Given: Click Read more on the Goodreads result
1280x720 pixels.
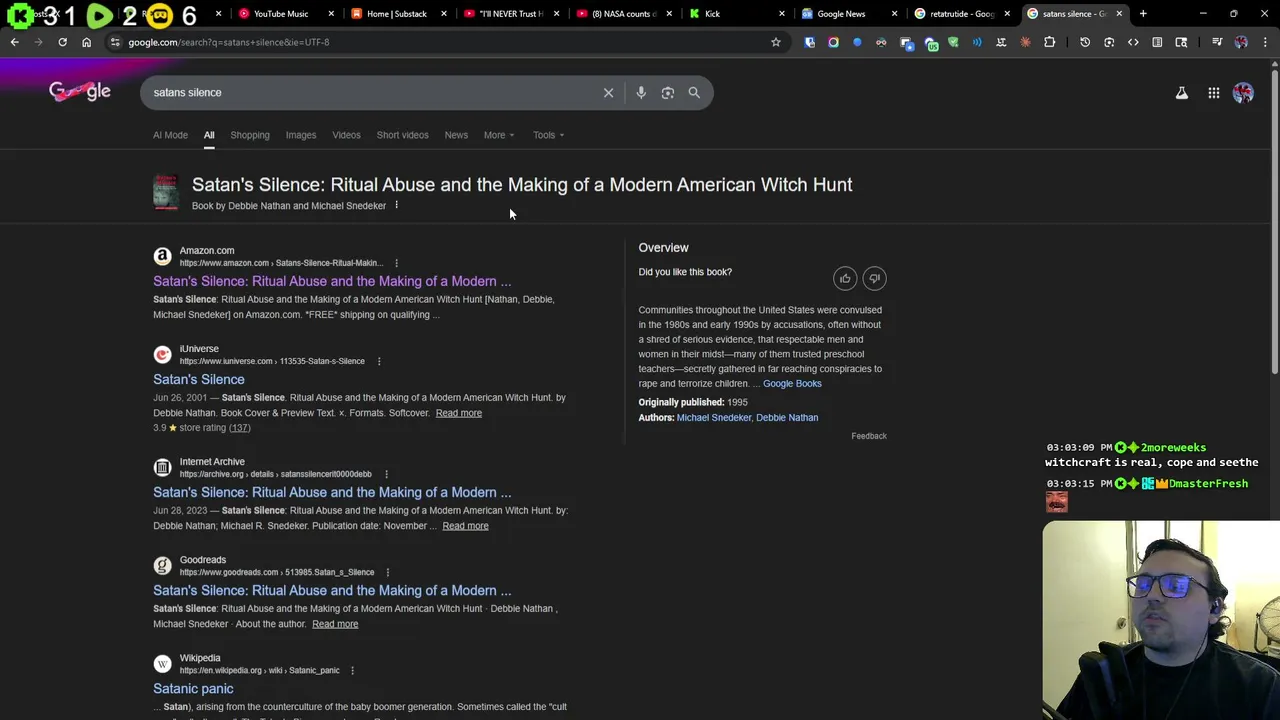Looking at the screenshot, I should pos(335,624).
